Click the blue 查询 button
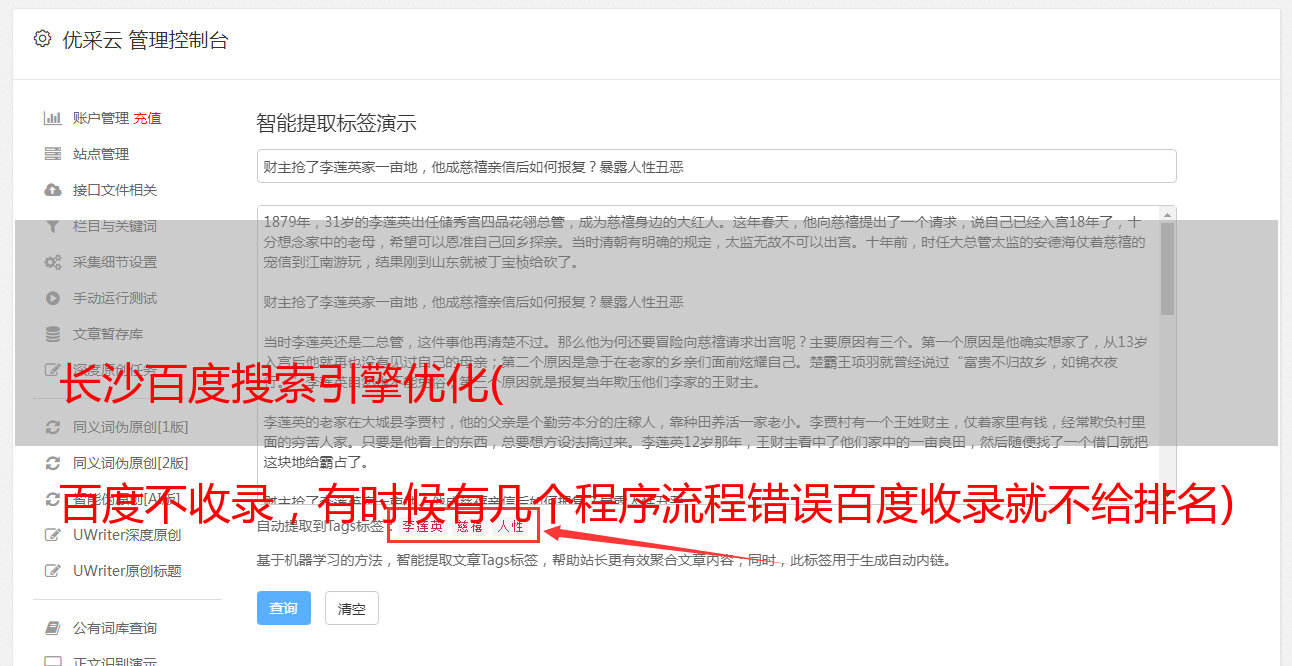The height and width of the screenshot is (666, 1292). point(284,608)
